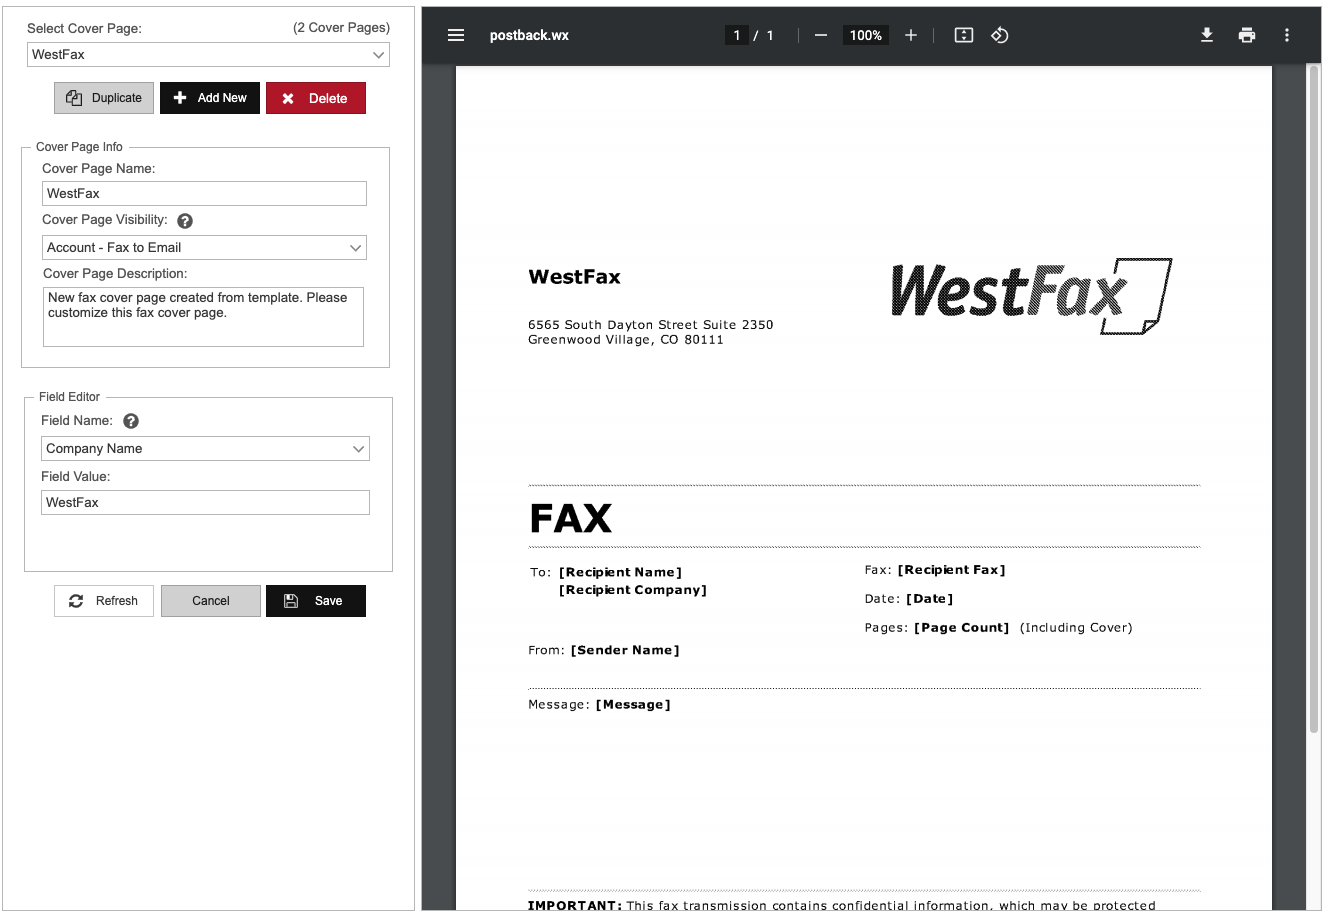Expand the Select Cover Page dropdown
This screenshot has width=1328, height=915.
coord(208,55)
